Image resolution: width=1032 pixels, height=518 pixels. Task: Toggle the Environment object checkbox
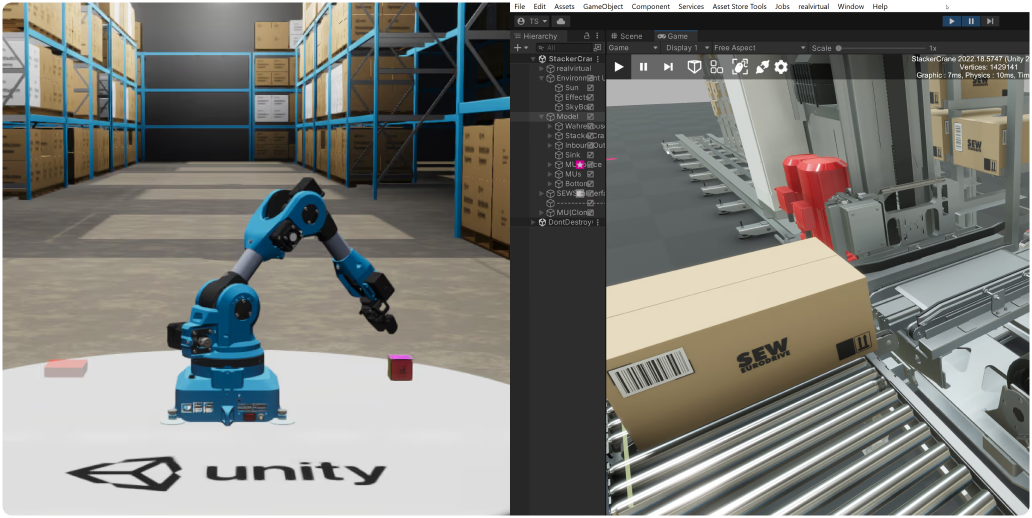pos(590,78)
